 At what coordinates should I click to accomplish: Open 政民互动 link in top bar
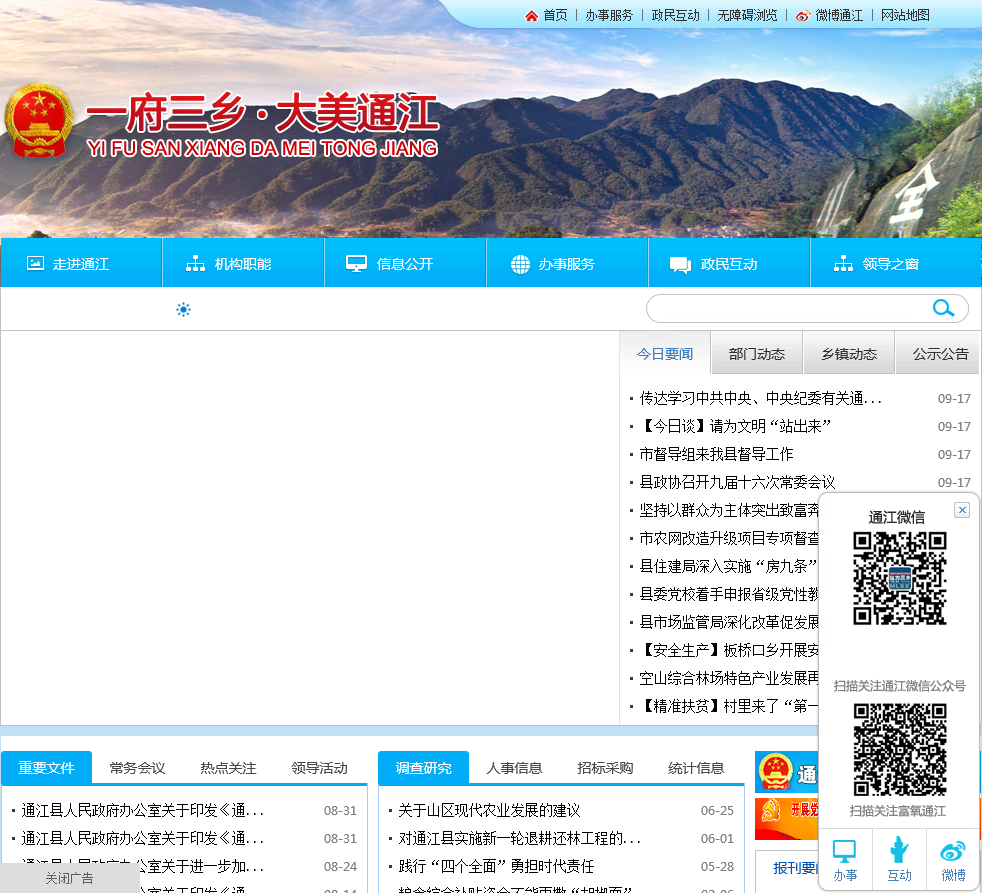coord(675,16)
